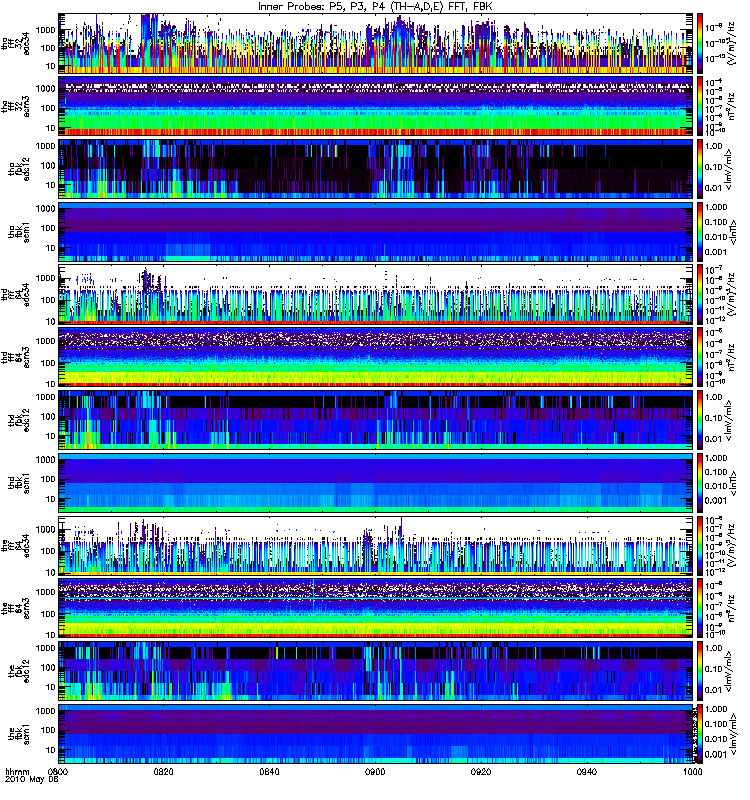Click the color bar beside thd scm3 FFT panel
Screen dimensions: 750x800
point(700,358)
